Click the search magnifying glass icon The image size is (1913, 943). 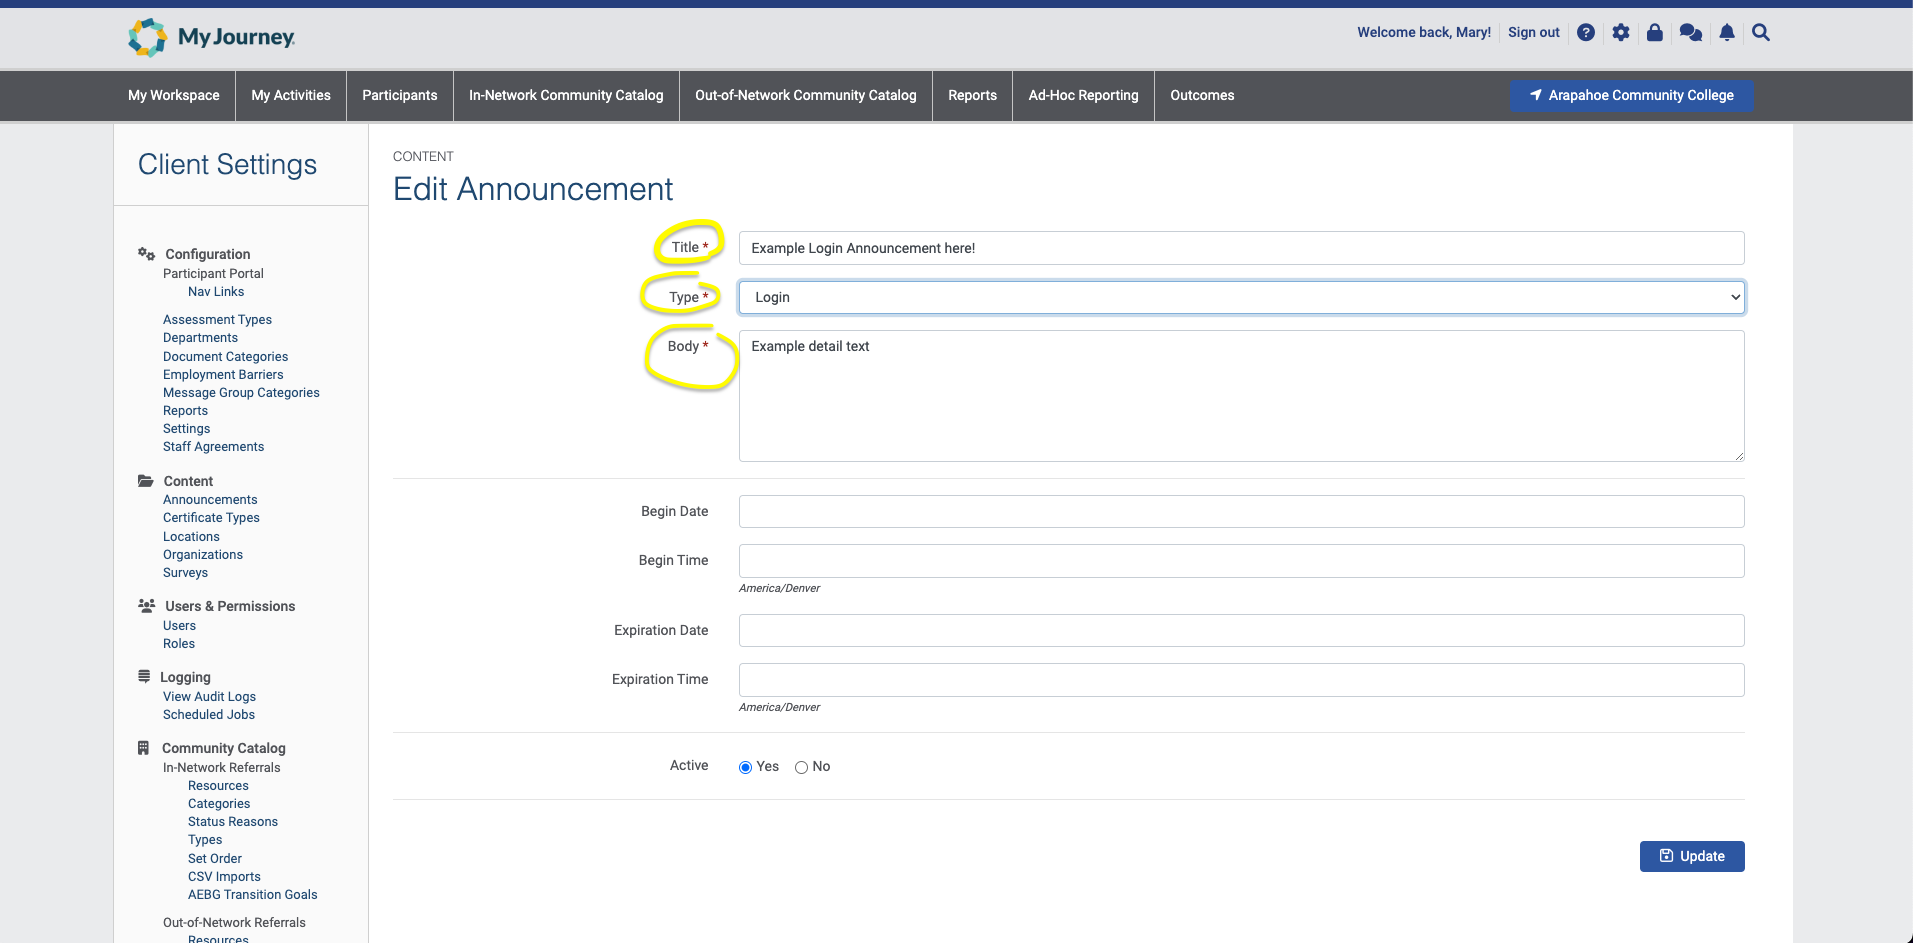click(x=1761, y=33)
